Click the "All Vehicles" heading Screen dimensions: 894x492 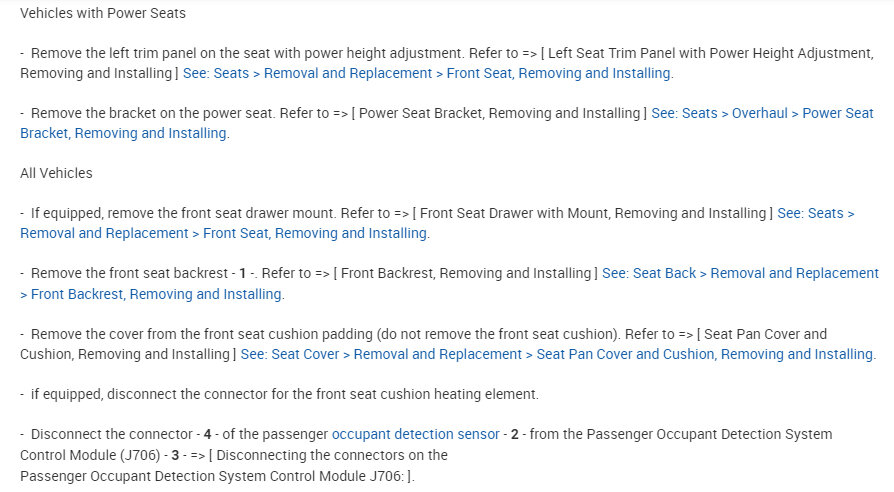pyautogui.click(x=56, y=173)
